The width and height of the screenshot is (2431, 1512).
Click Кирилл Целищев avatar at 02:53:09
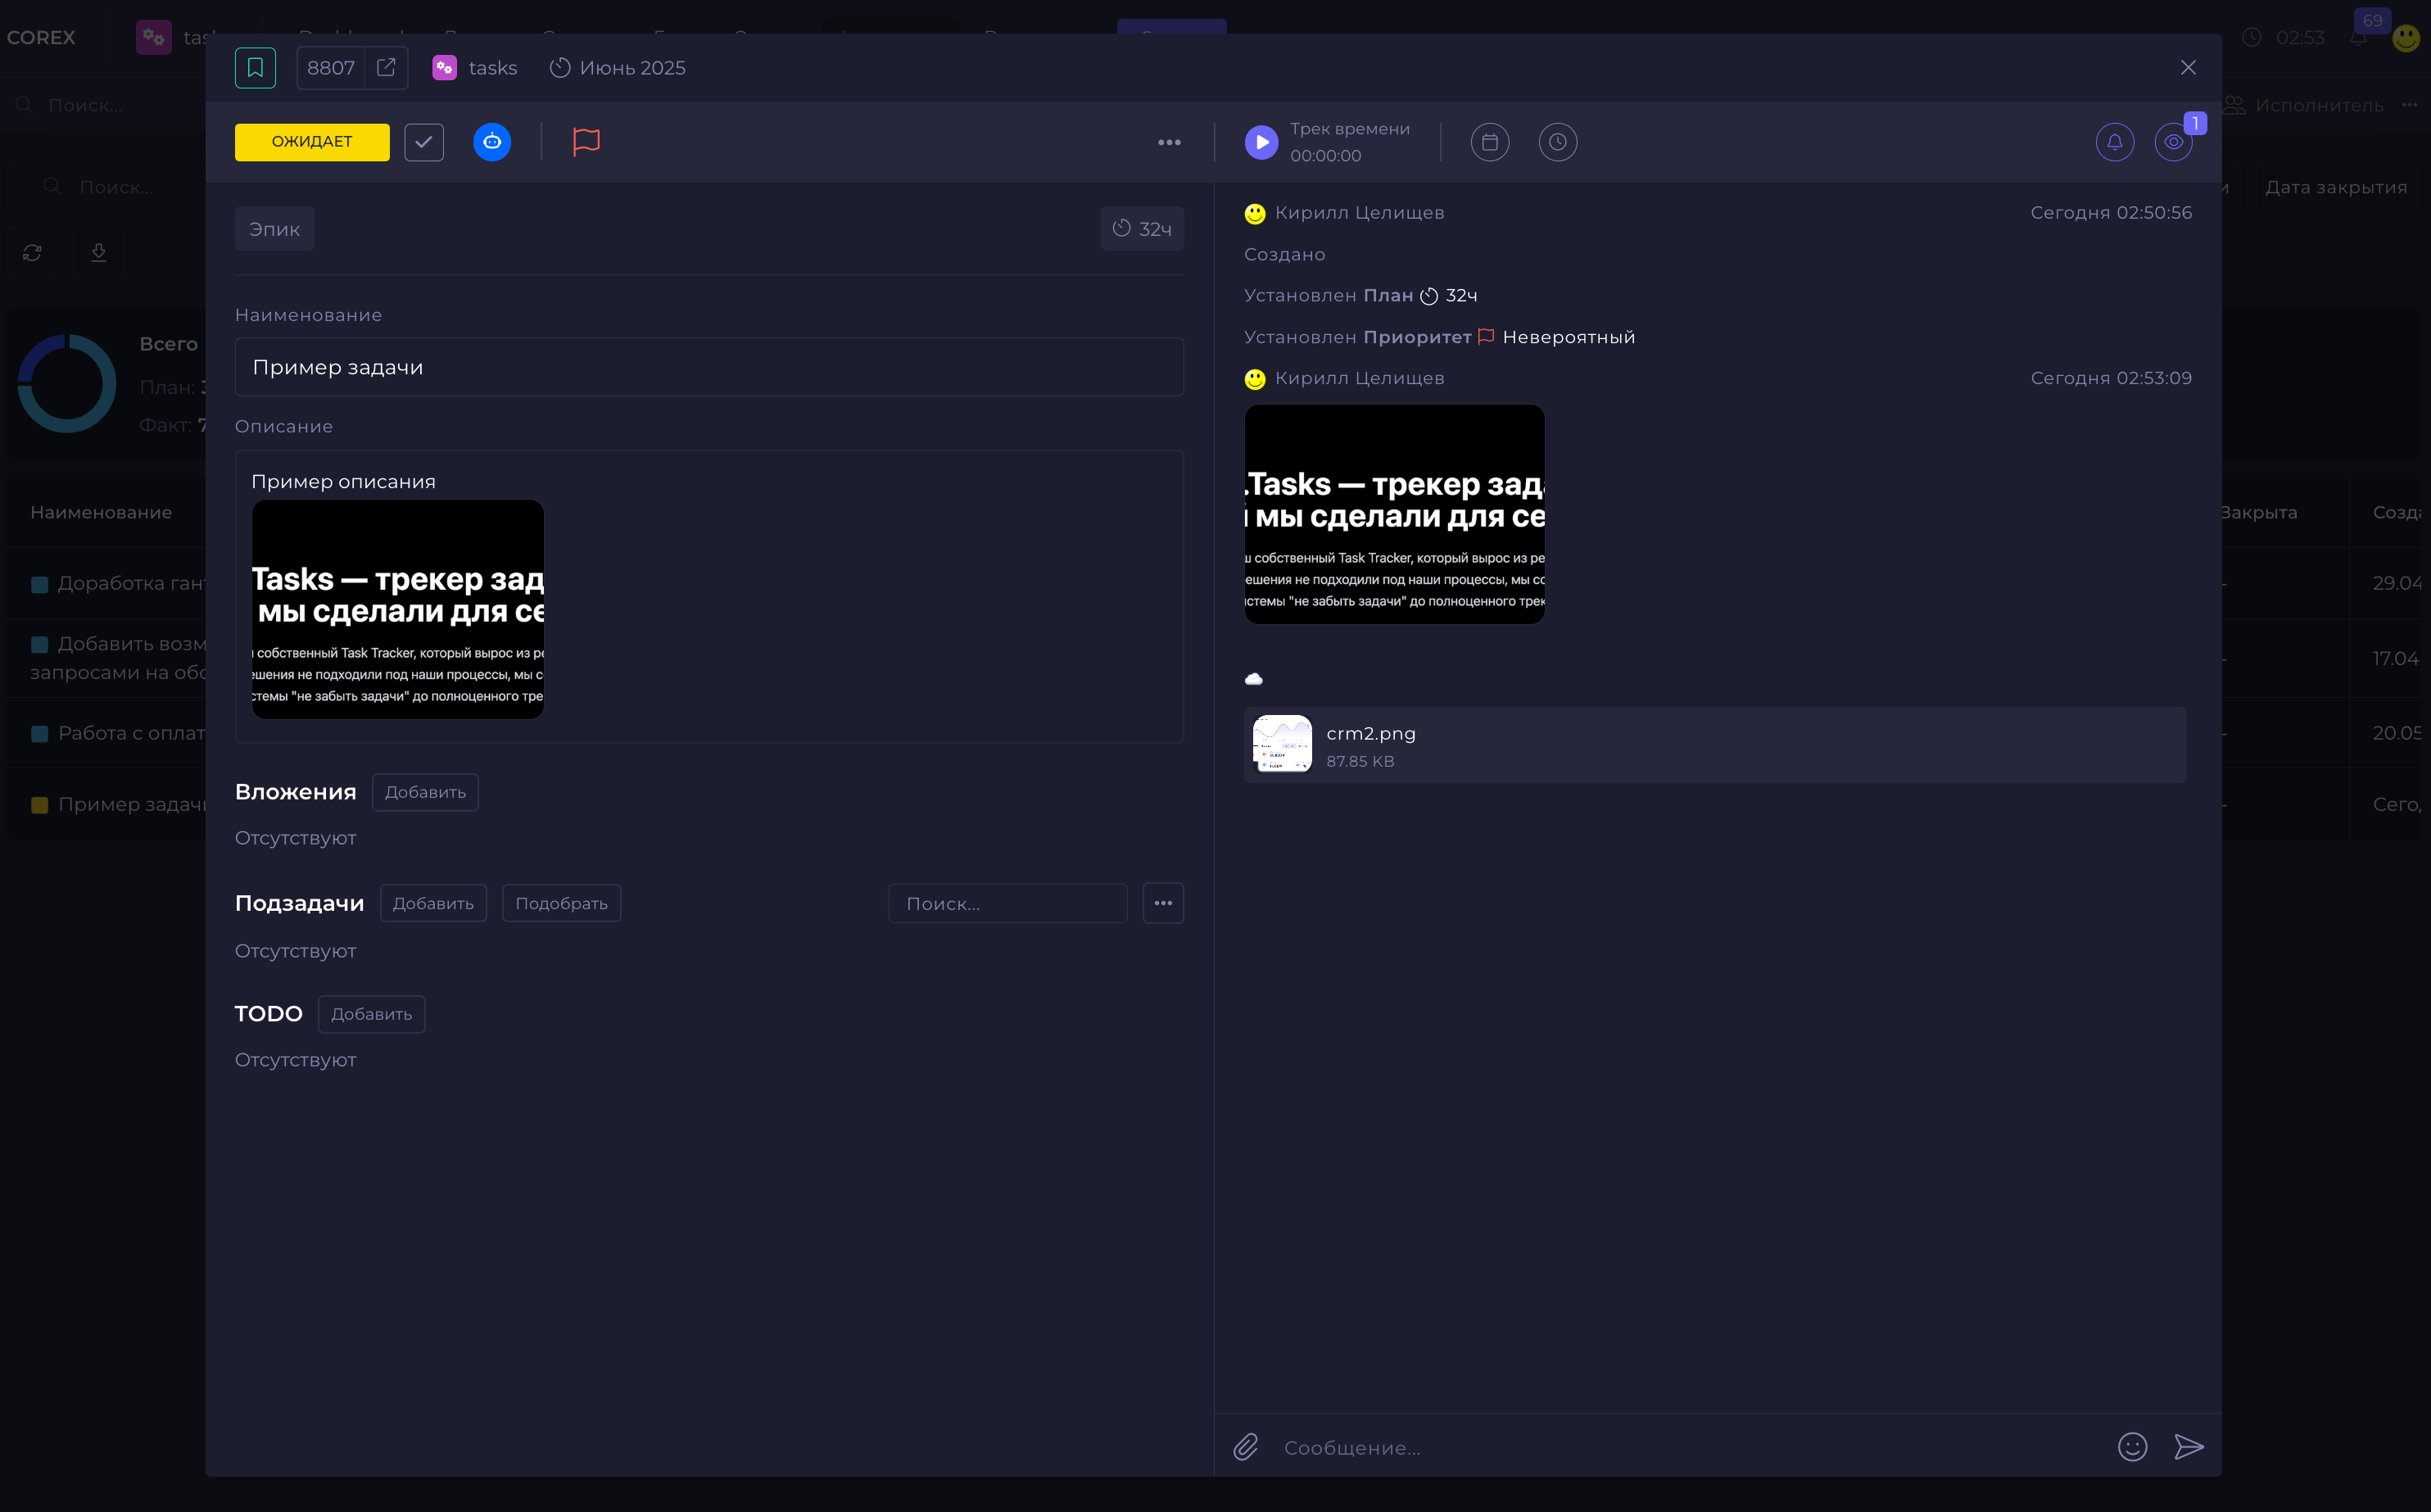pos(1254,379)
